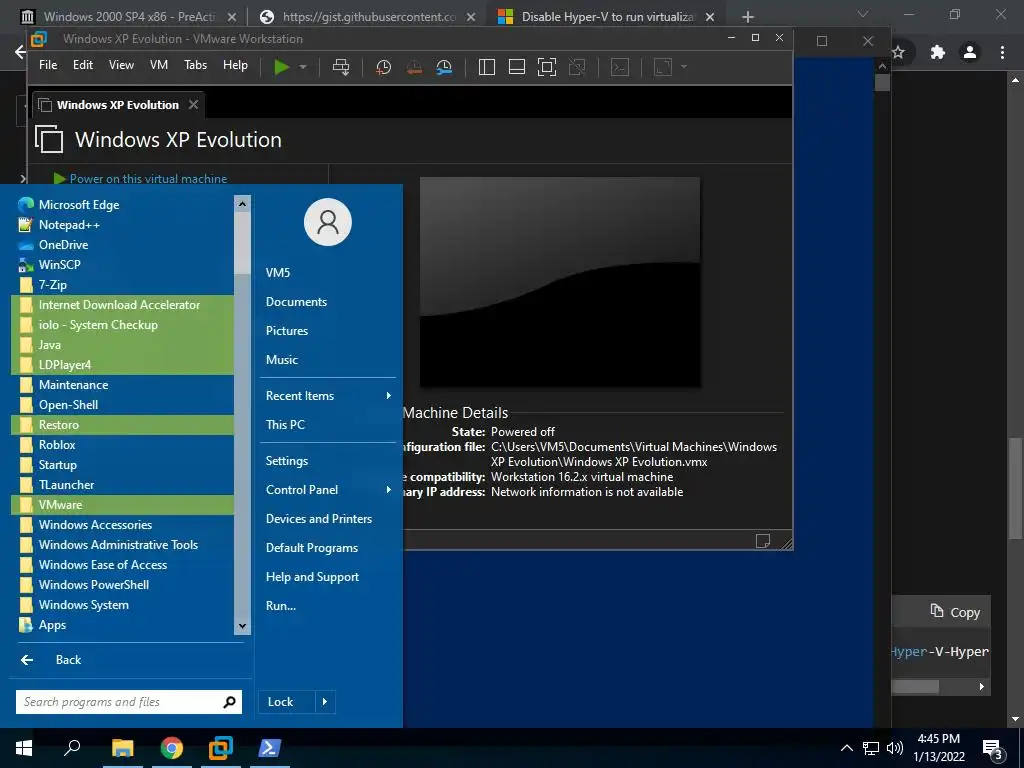Open Microsoft Edge from start menu
1024x768 pixels.
click(122, 204)
